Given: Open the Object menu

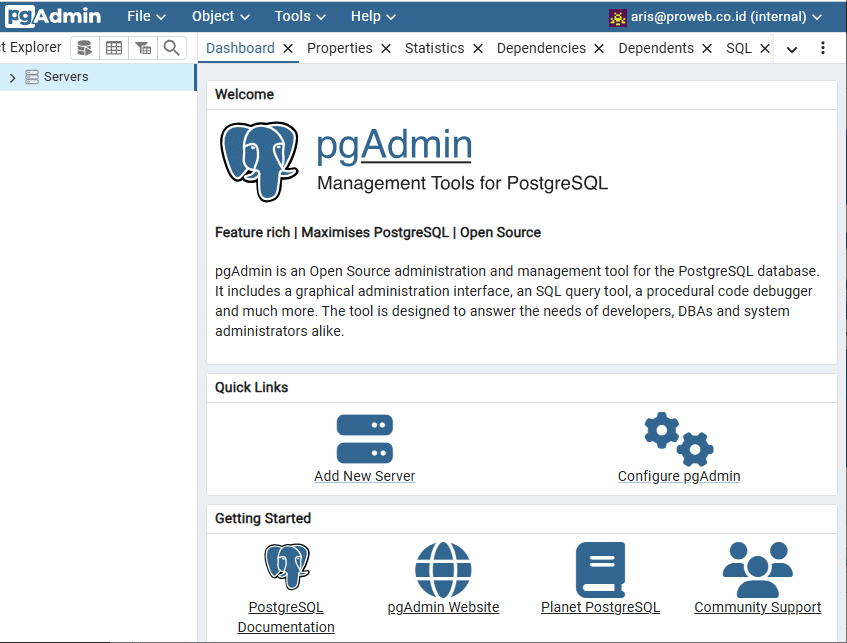Looking at the screenshot, I should point(220,16).
